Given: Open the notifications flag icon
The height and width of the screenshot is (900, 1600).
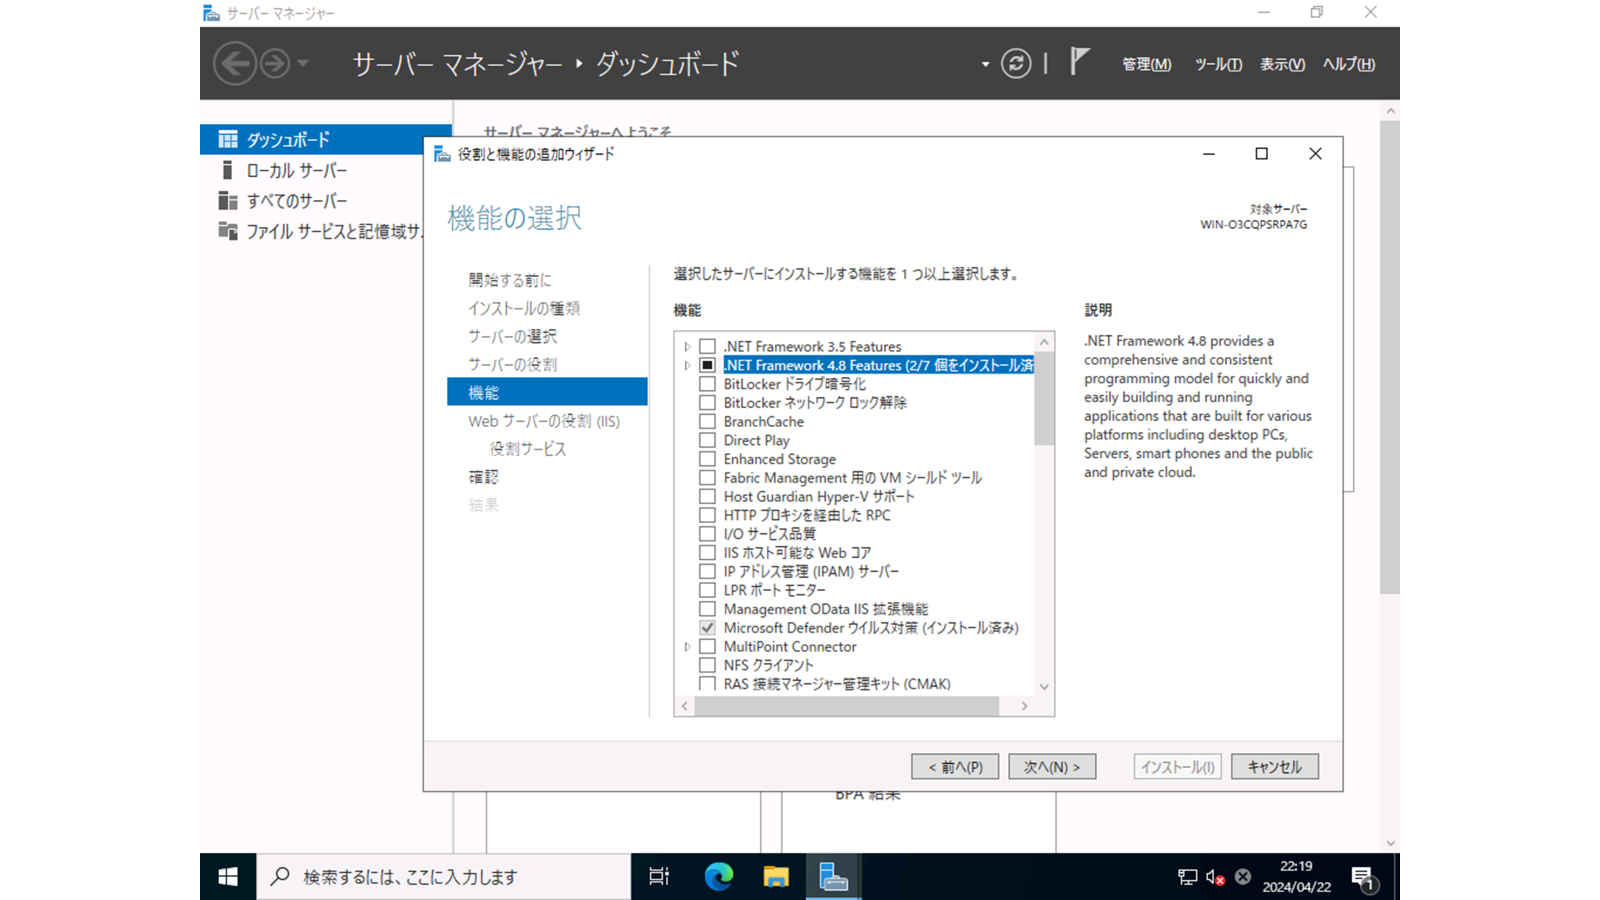Looking at the screenshot, I should 1079,62.
